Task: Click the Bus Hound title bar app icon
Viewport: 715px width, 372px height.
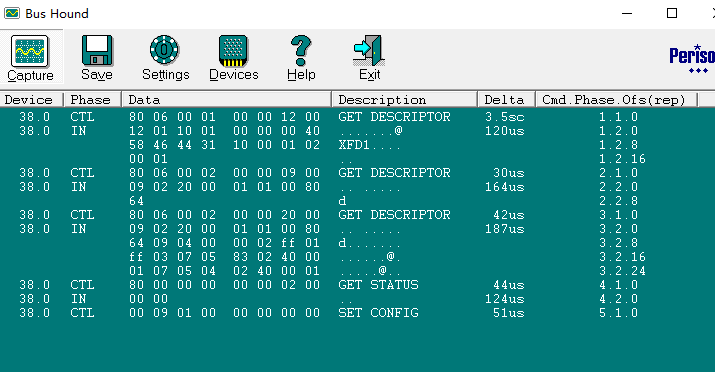Action: [x=12, y=13]
